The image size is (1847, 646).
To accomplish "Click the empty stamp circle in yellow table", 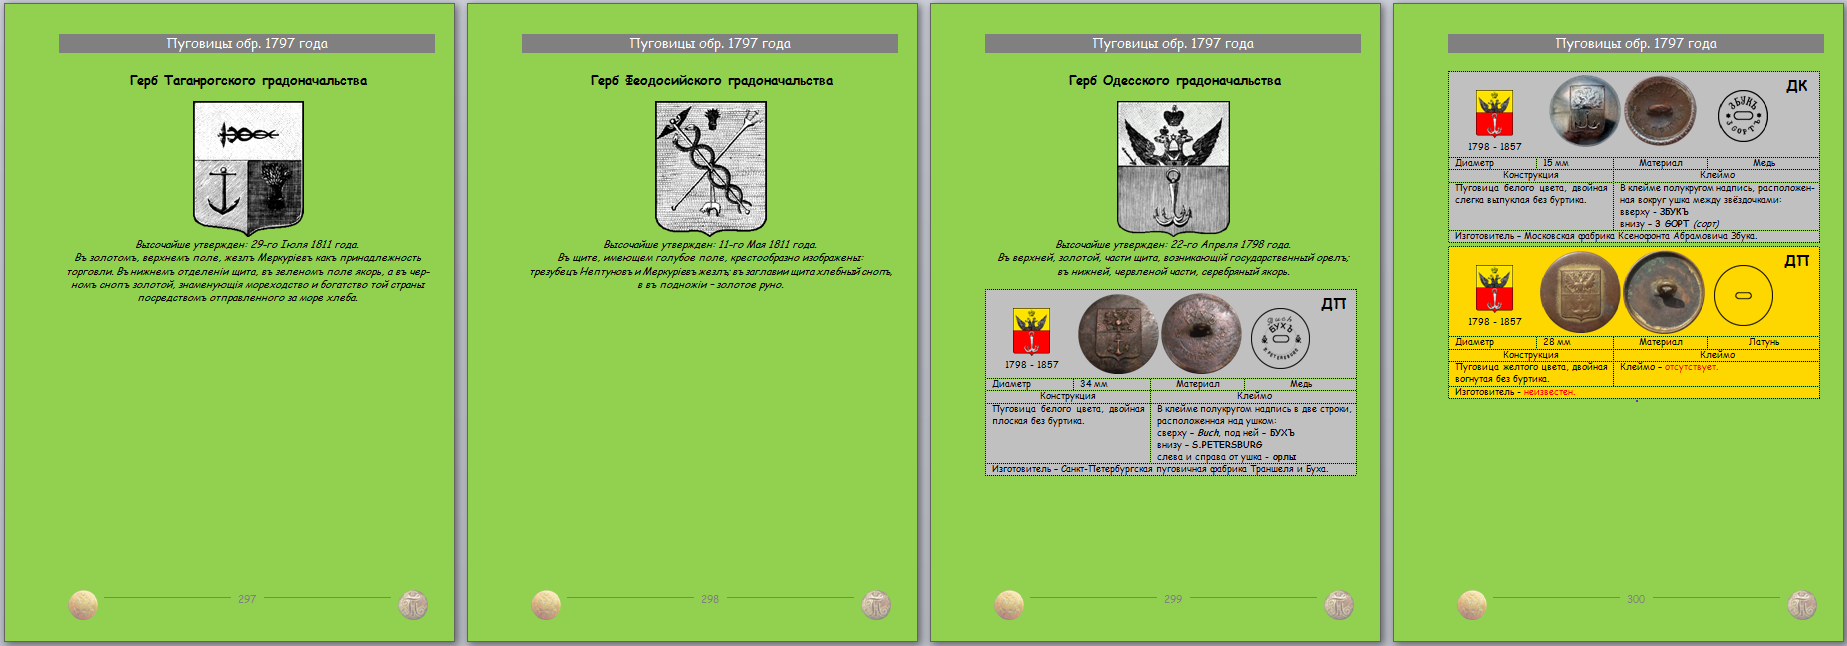I will coord(1743,295).
